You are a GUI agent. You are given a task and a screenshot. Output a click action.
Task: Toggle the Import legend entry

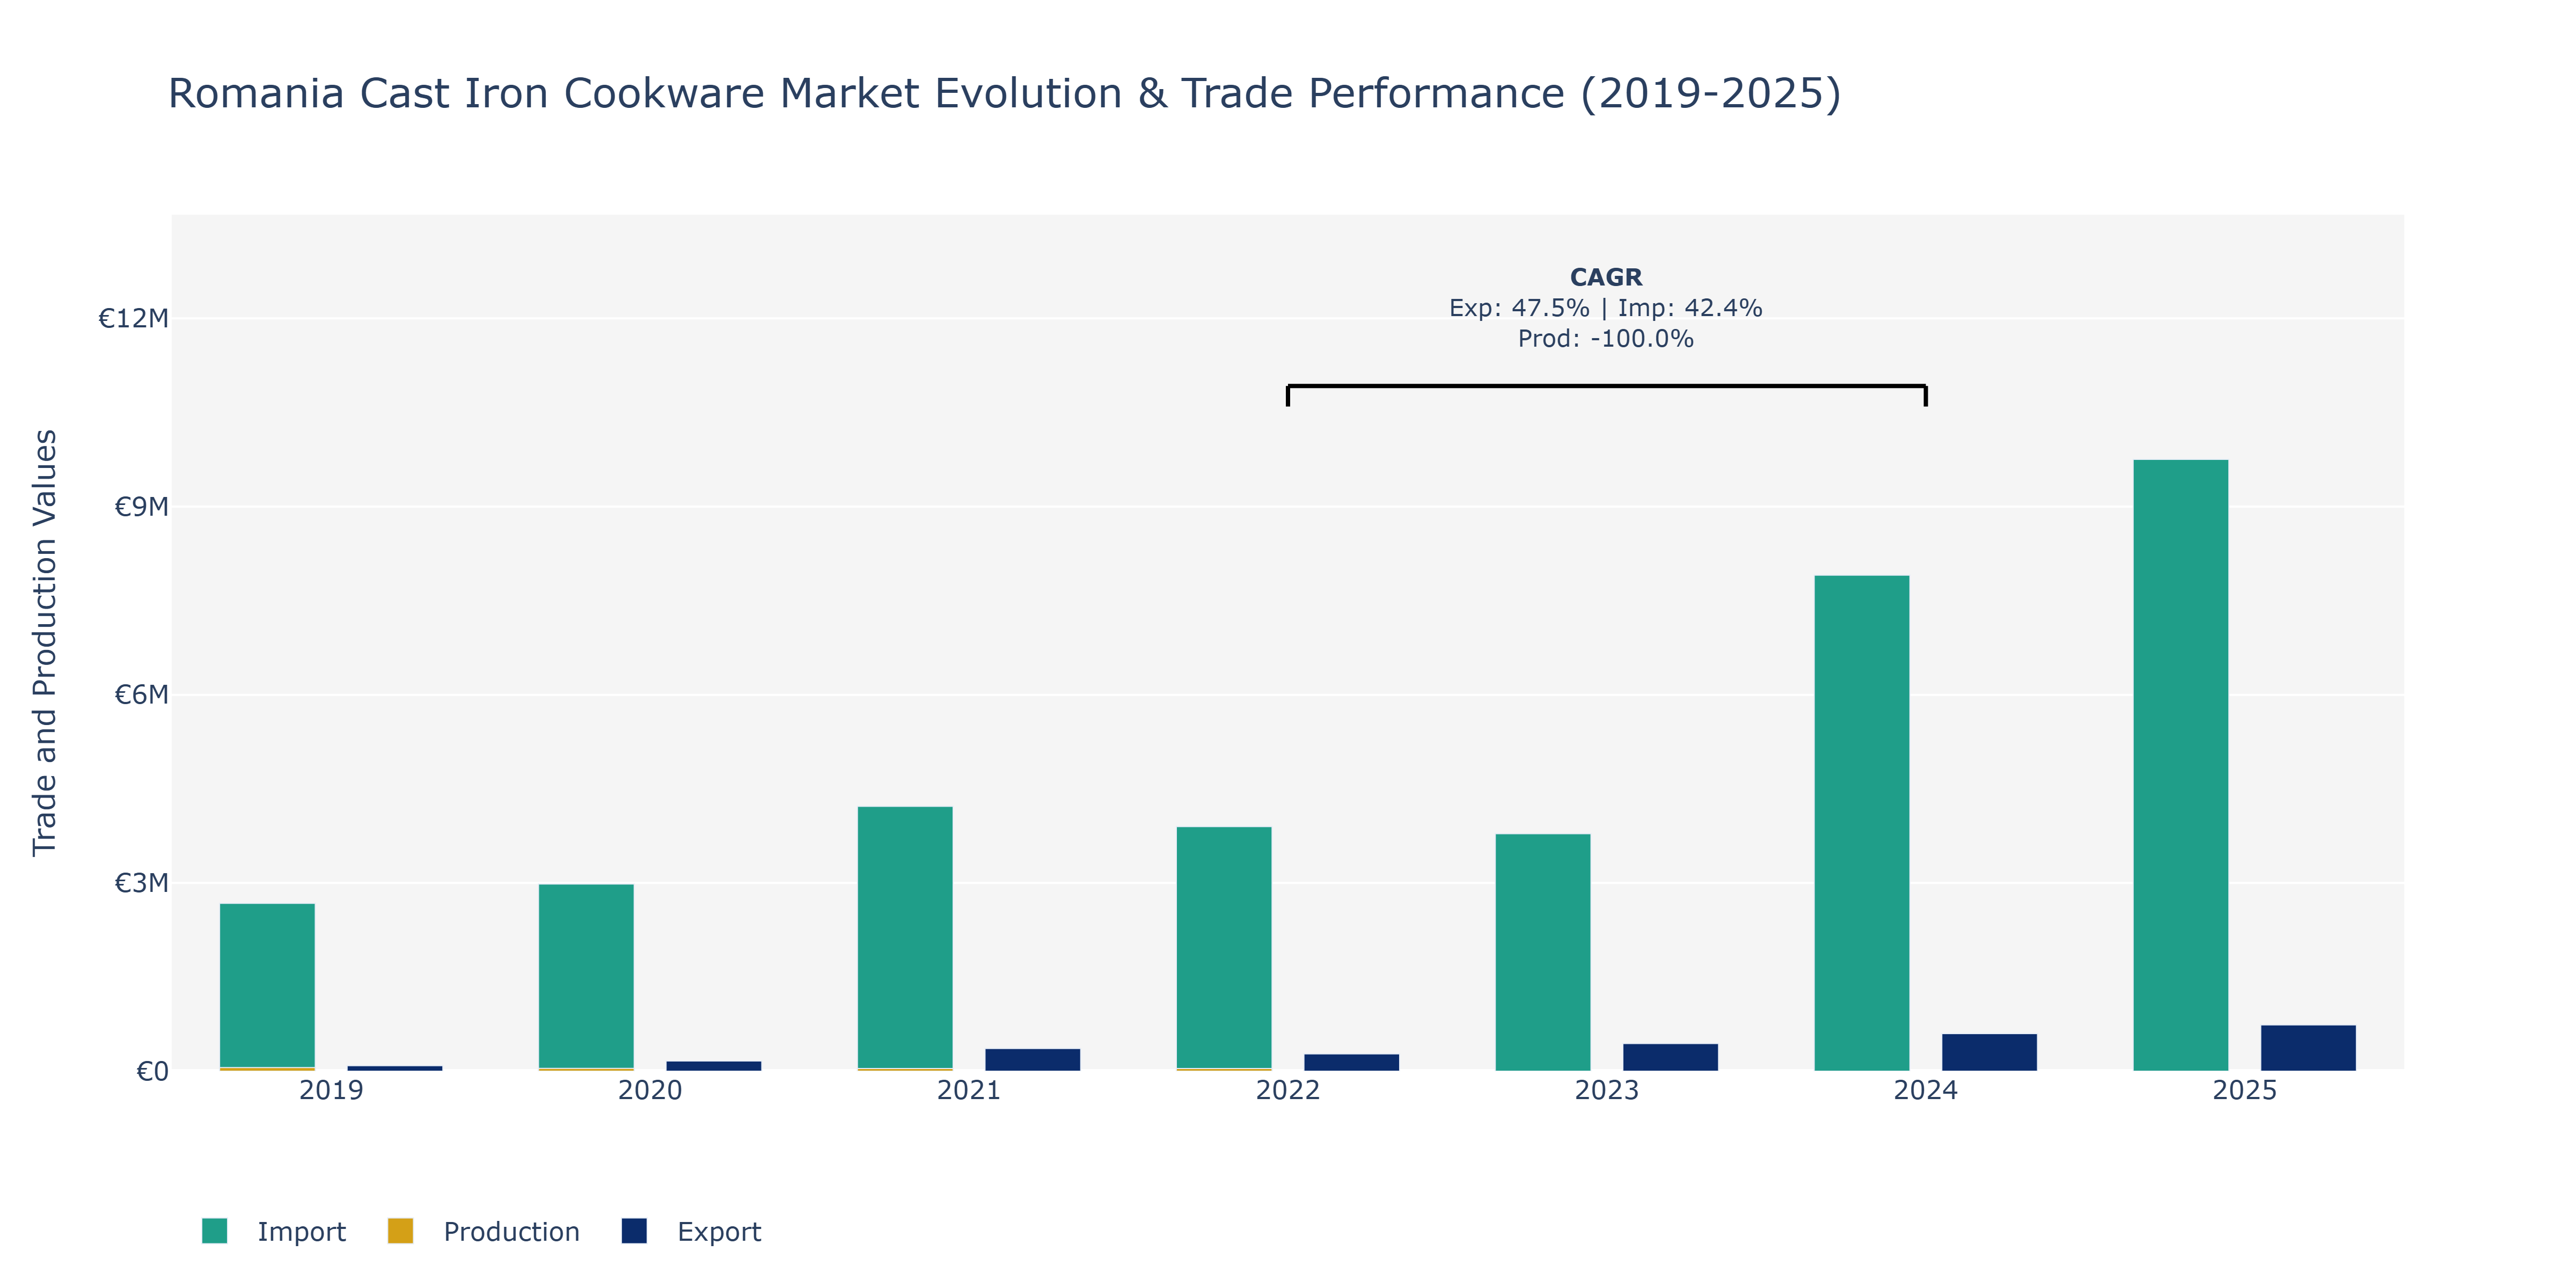[x=274, y=1231]
